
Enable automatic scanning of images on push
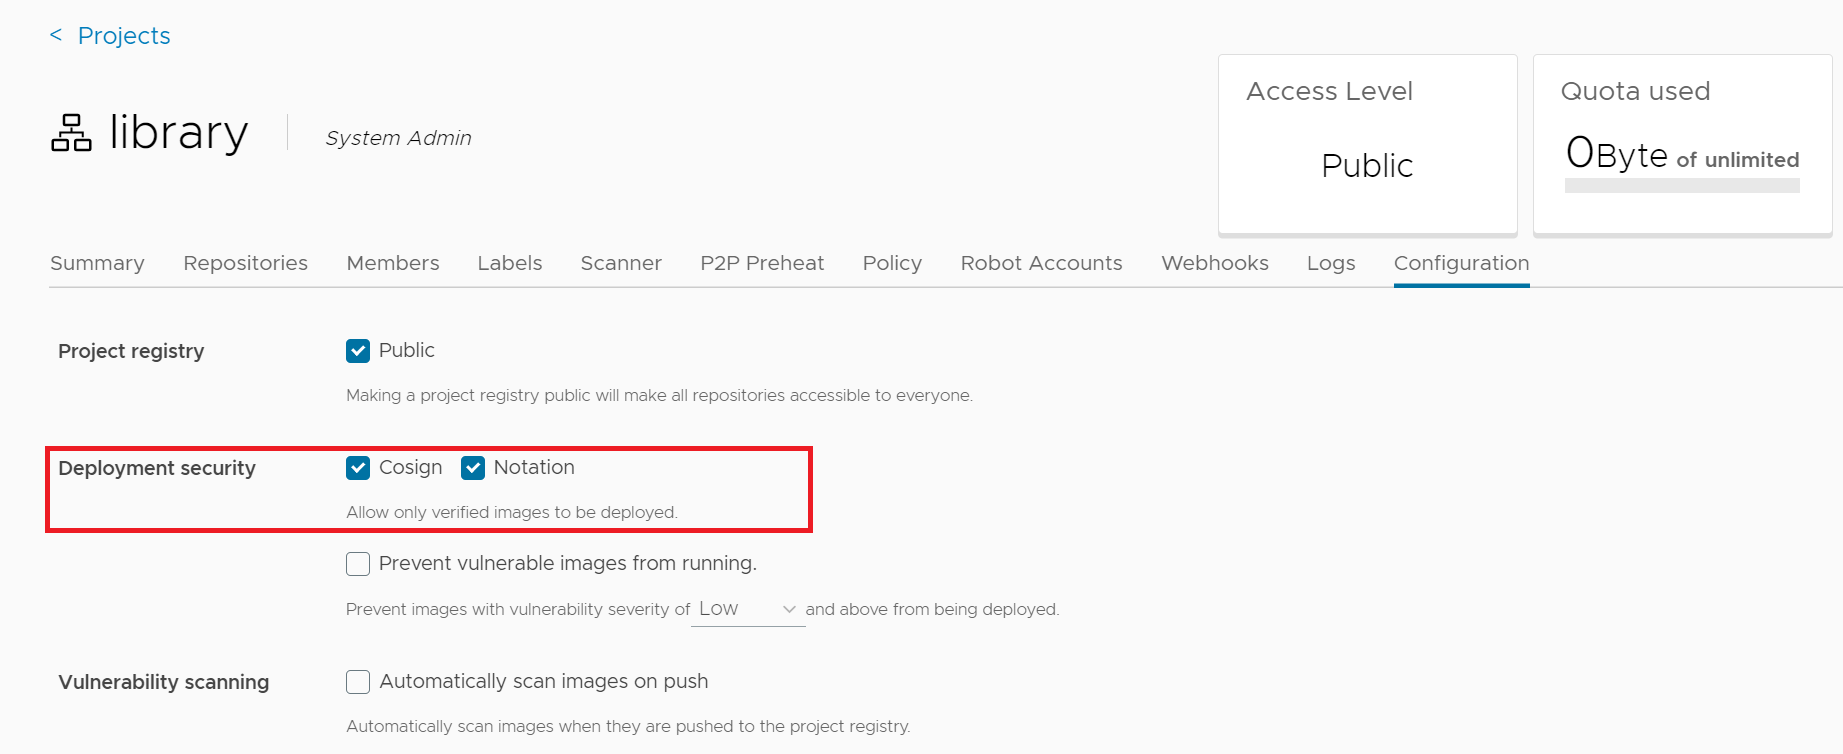[x=357, y=681]
